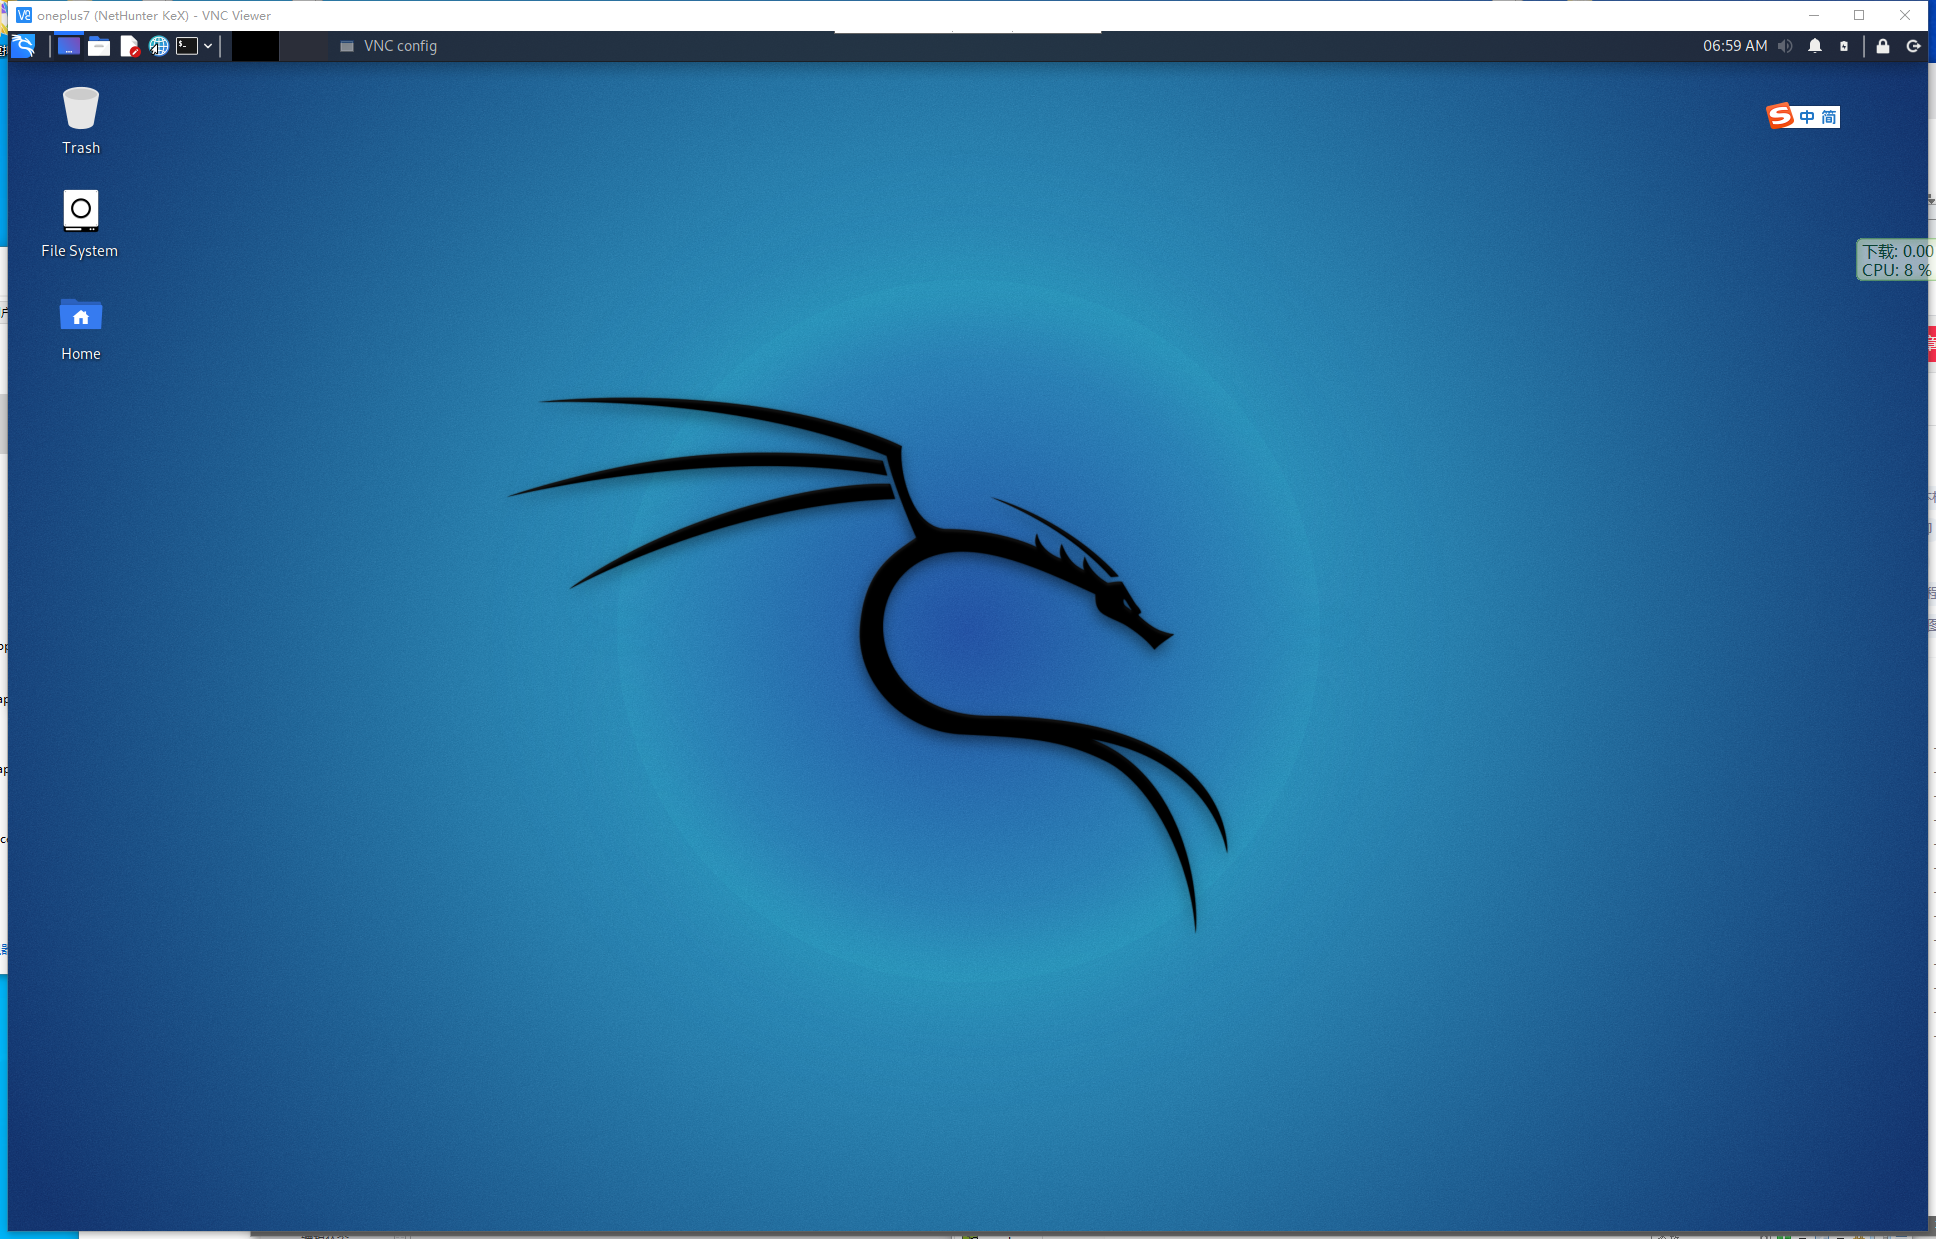Click the Show Desktop panel icon
The height and width of the screenshot is (1239, 1936).
coord(68,46)
